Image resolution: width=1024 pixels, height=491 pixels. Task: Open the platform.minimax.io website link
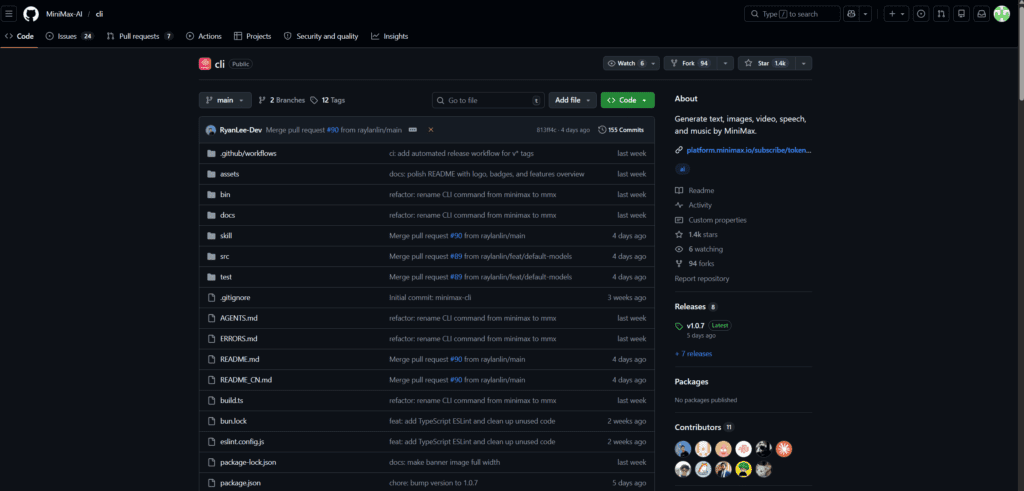click(x=748, y=150)
